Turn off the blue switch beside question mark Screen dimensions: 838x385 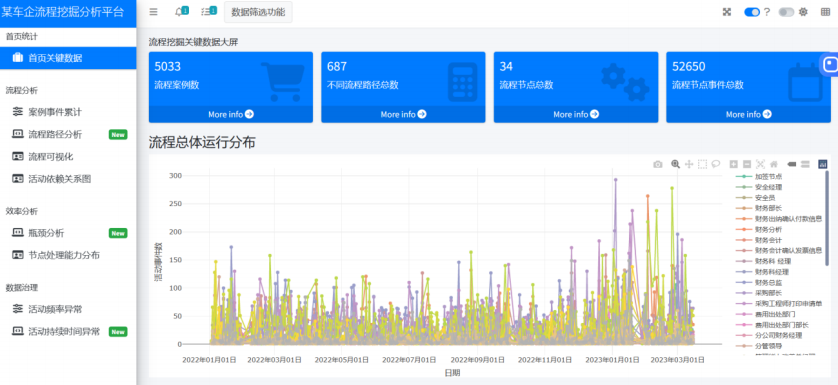(752, 12)
